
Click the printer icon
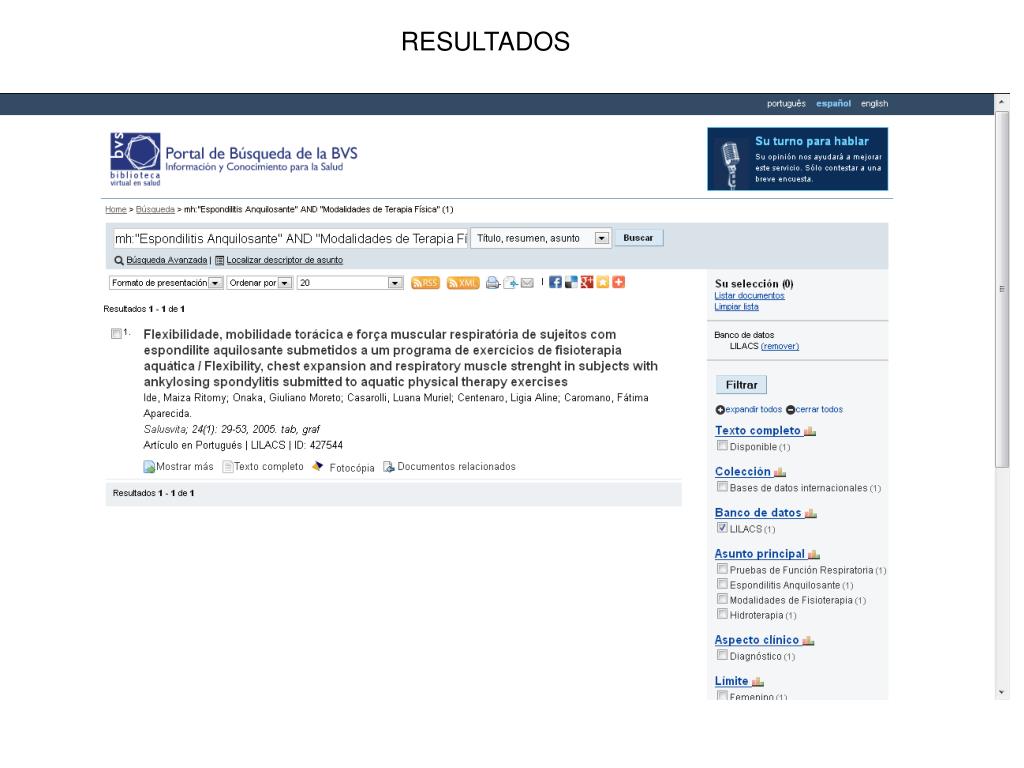493,283
